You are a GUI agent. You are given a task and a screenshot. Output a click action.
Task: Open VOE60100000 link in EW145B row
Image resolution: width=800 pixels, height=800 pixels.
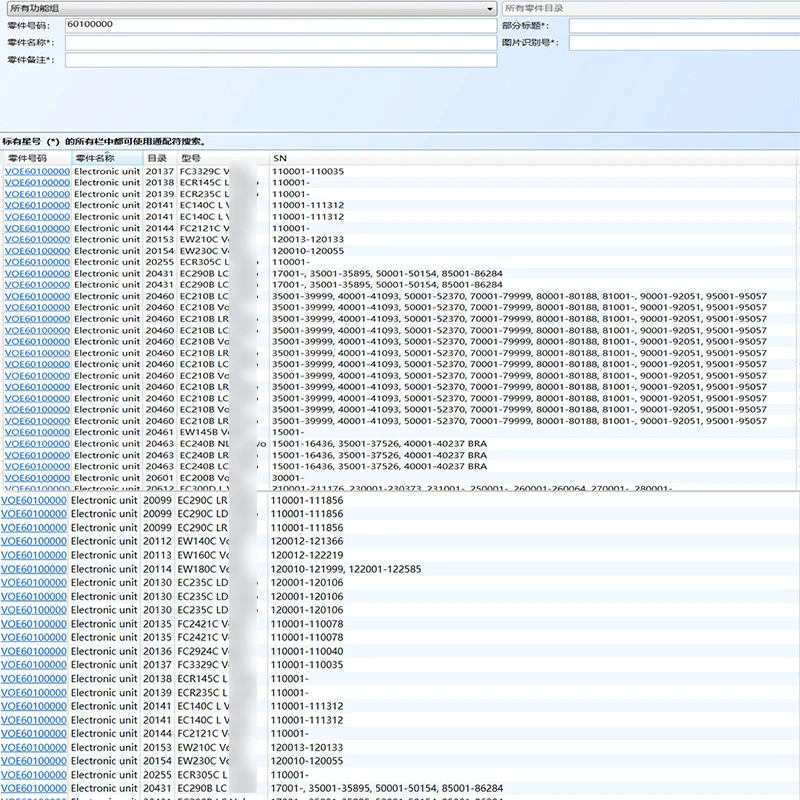coord(37,433)
